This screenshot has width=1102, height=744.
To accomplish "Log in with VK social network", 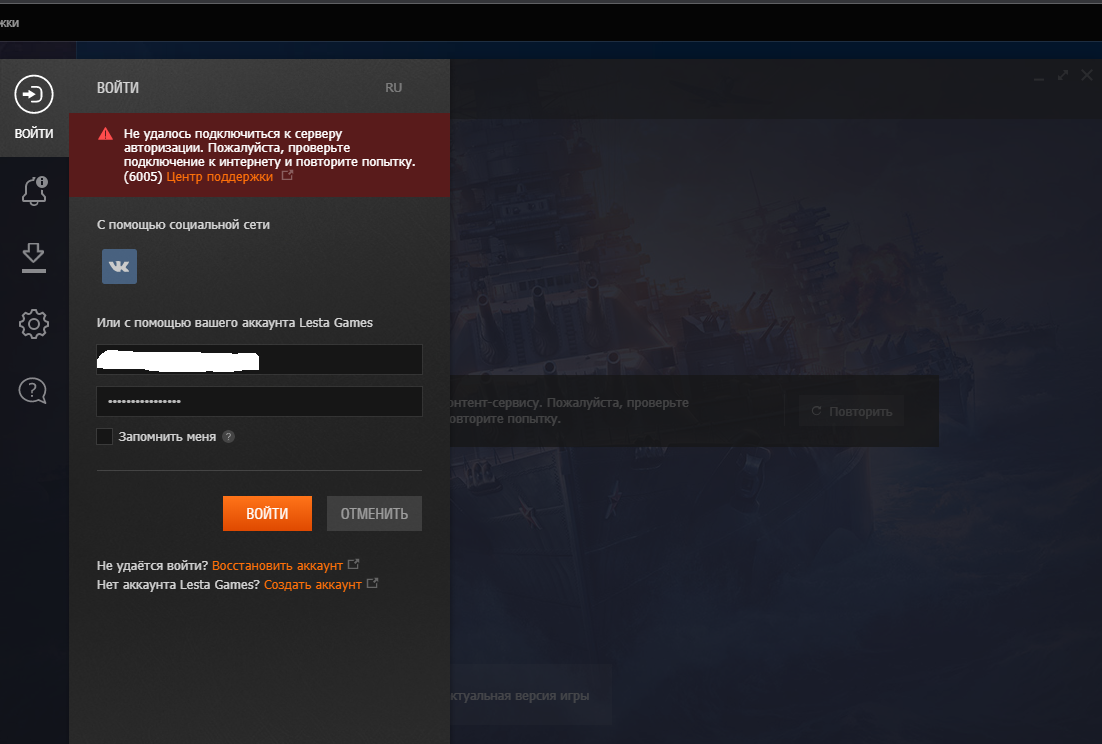I will tap(119, 266).
